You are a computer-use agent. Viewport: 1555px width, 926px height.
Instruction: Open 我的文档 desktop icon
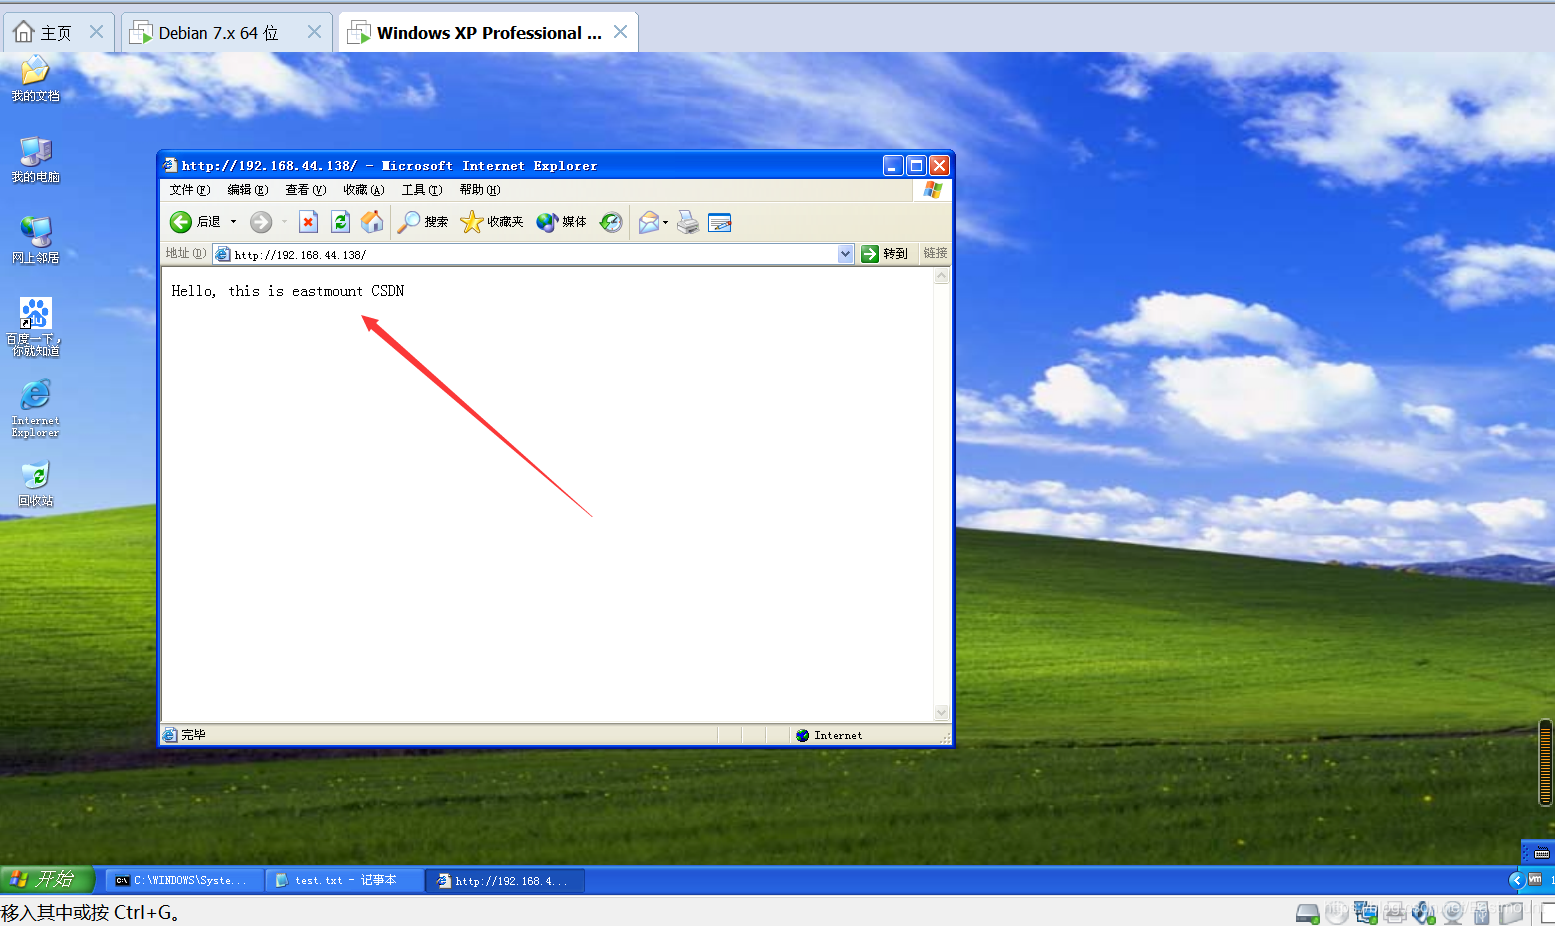coord(35,79)
